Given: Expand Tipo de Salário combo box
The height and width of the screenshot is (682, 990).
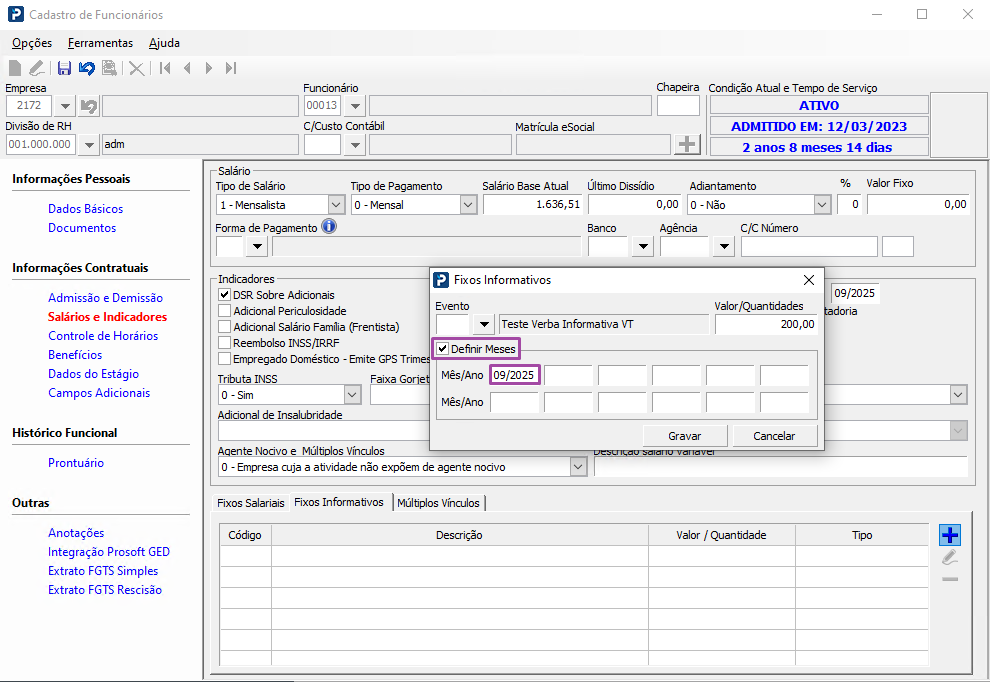Looking at the screenshot, I should click(336, 205).
